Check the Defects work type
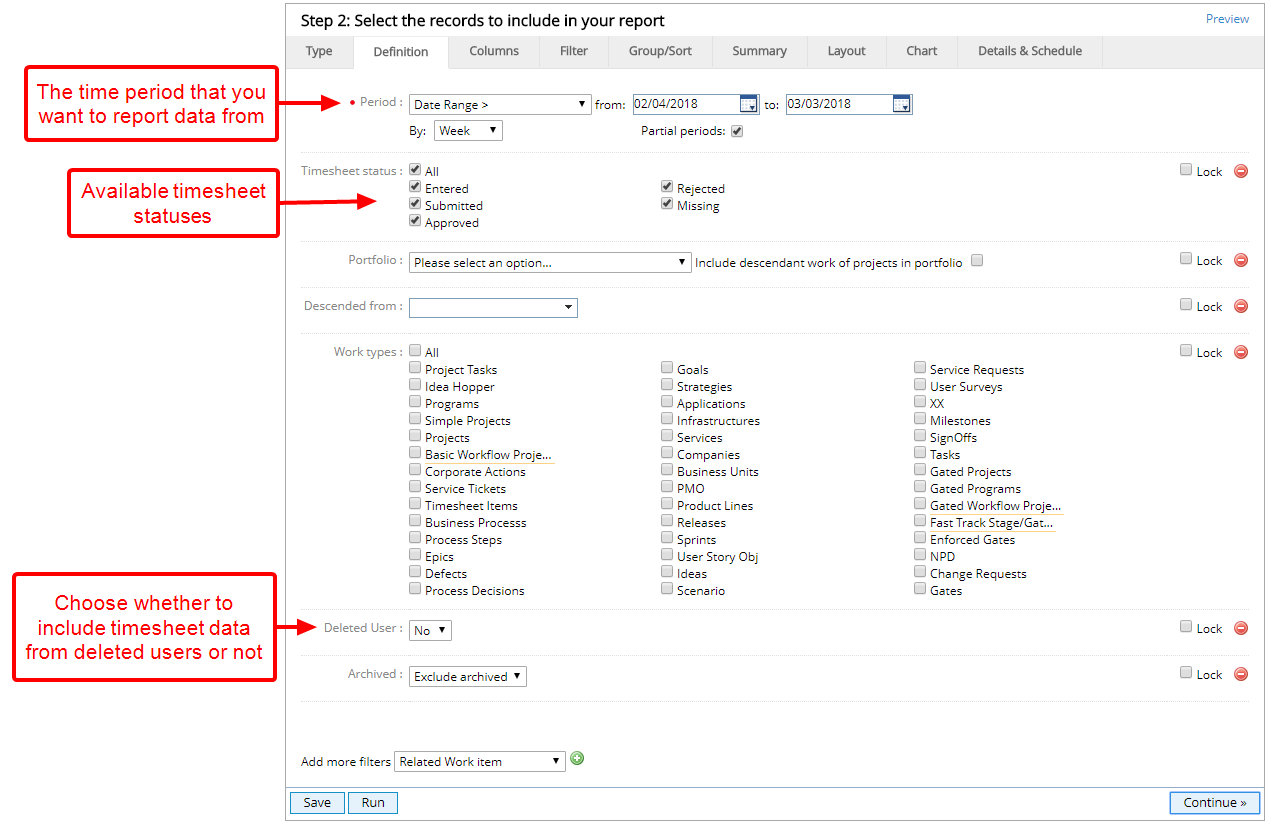 tap(415, 572)
